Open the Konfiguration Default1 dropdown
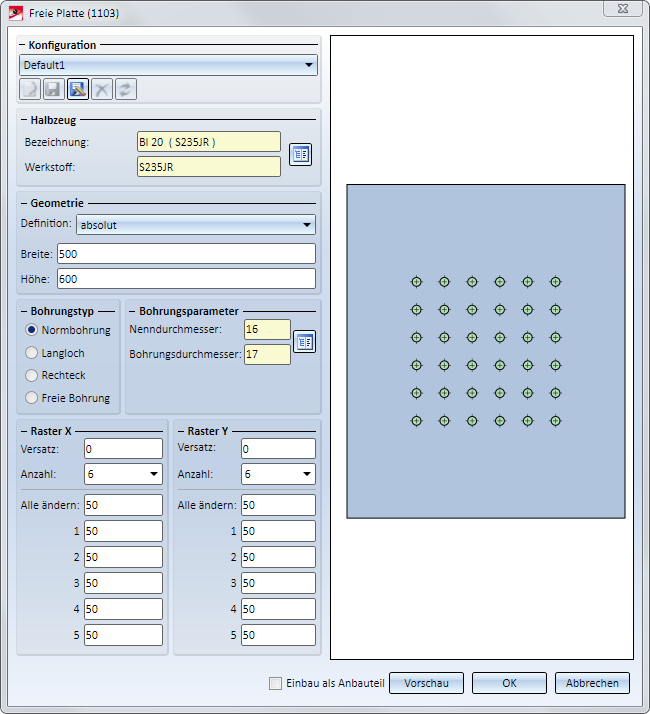 point(168,65)
